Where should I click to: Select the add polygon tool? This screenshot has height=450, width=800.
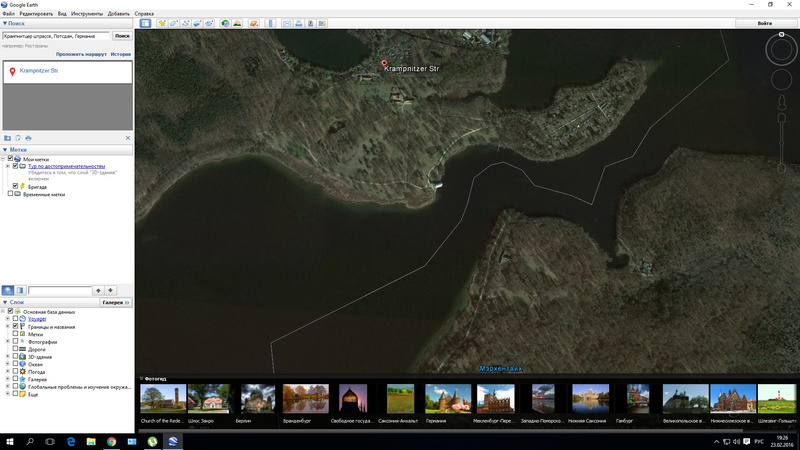tap(174, 22)
